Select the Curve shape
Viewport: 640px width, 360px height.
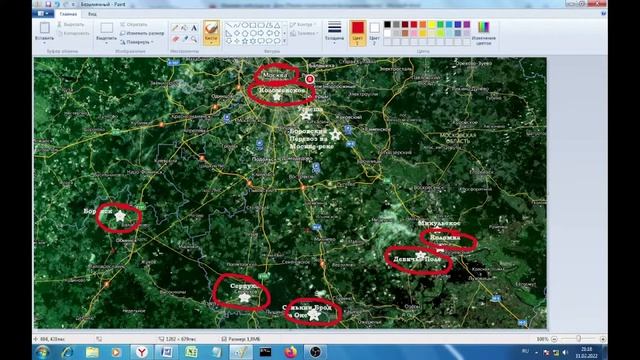[237, 25]
